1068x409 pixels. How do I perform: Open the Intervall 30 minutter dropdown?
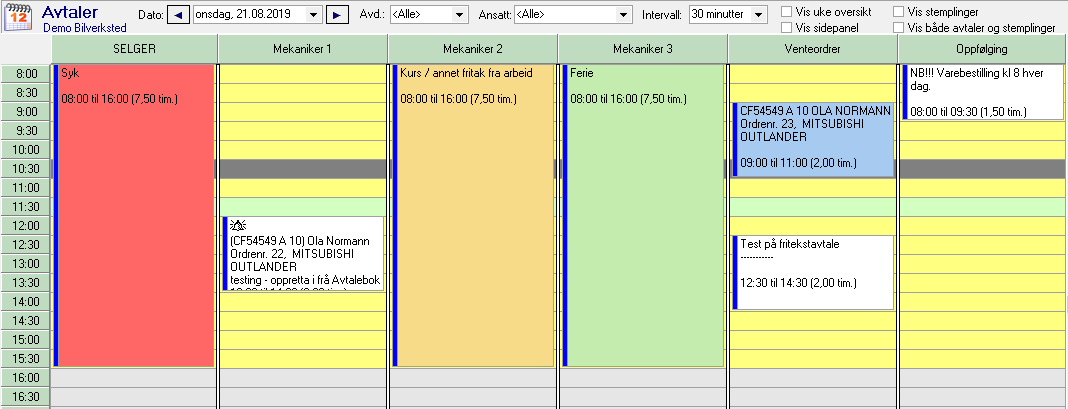coord(758,14)
